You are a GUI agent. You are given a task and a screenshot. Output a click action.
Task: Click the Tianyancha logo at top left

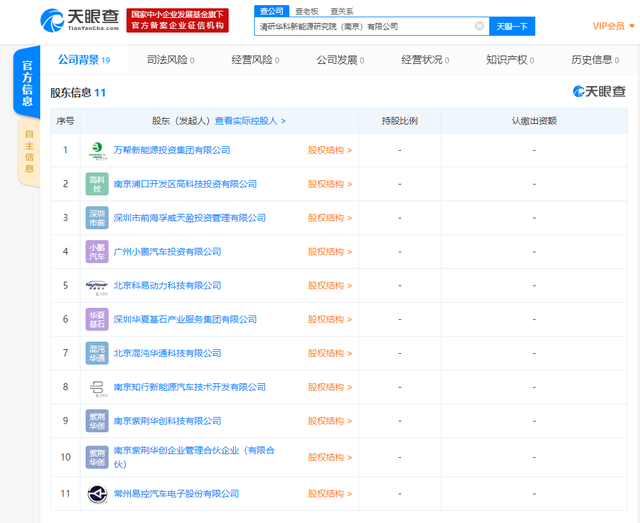[x=80, y=19]
